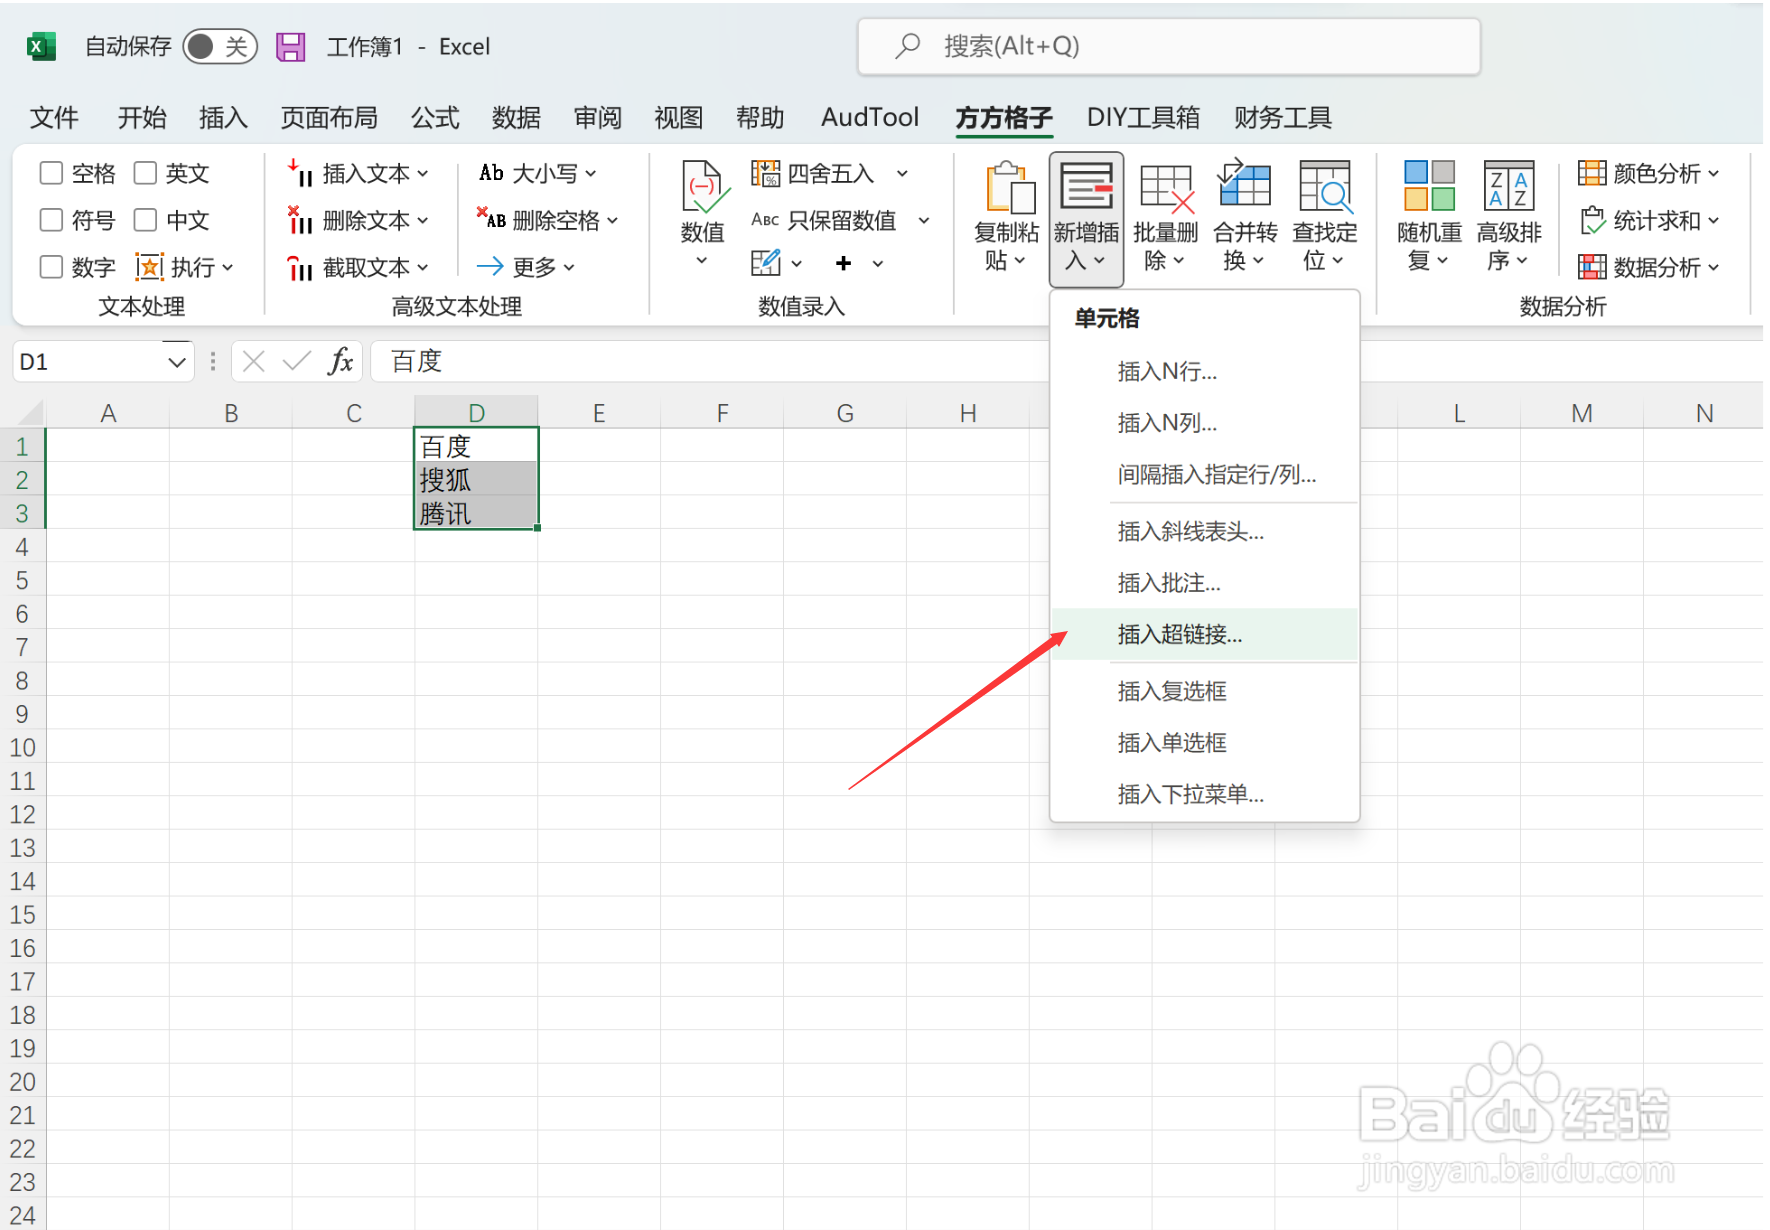1770x1230 pixels.
Task: Check the 空格 checkbox
Action: [x=51, y=173]
